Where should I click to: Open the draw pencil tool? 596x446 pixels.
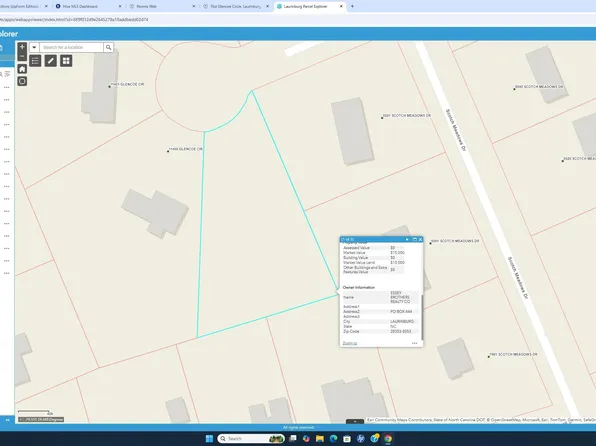pos(51,61)
